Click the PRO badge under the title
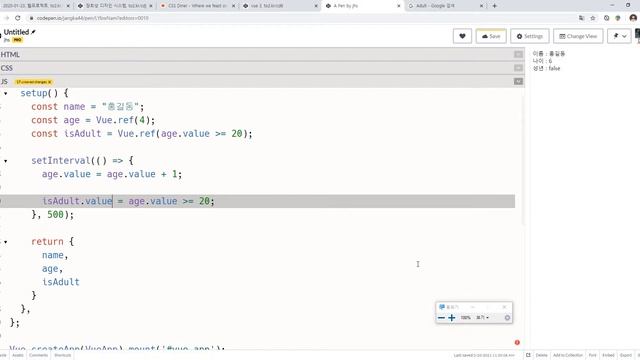 click(x=17, y=40)
